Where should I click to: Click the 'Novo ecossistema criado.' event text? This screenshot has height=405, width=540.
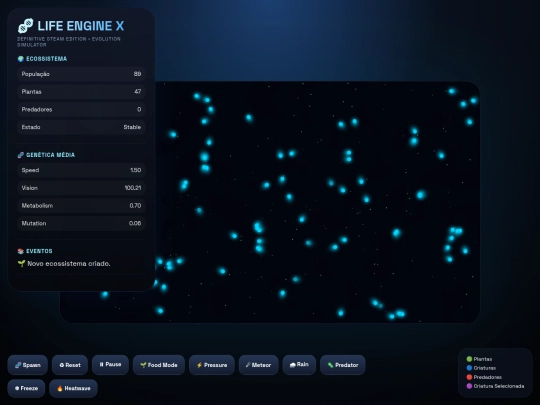(69, 264)
